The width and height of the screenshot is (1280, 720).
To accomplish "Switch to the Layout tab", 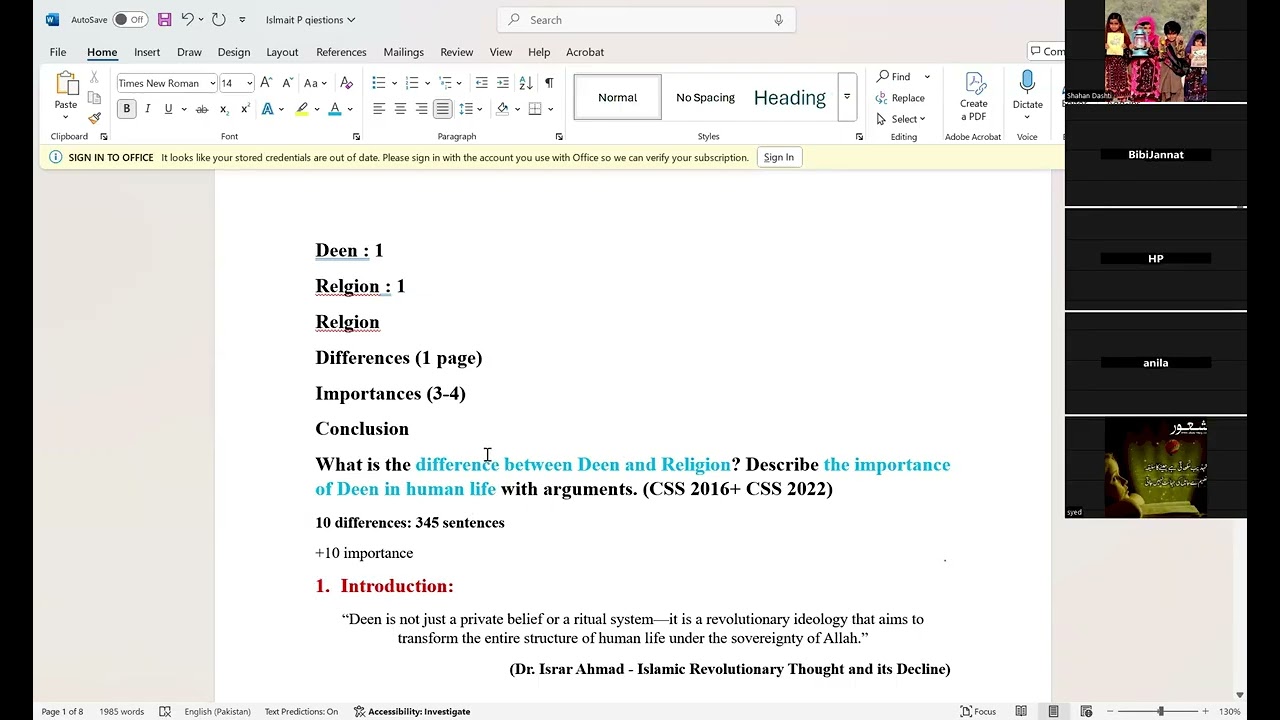I will pos(282,52).
